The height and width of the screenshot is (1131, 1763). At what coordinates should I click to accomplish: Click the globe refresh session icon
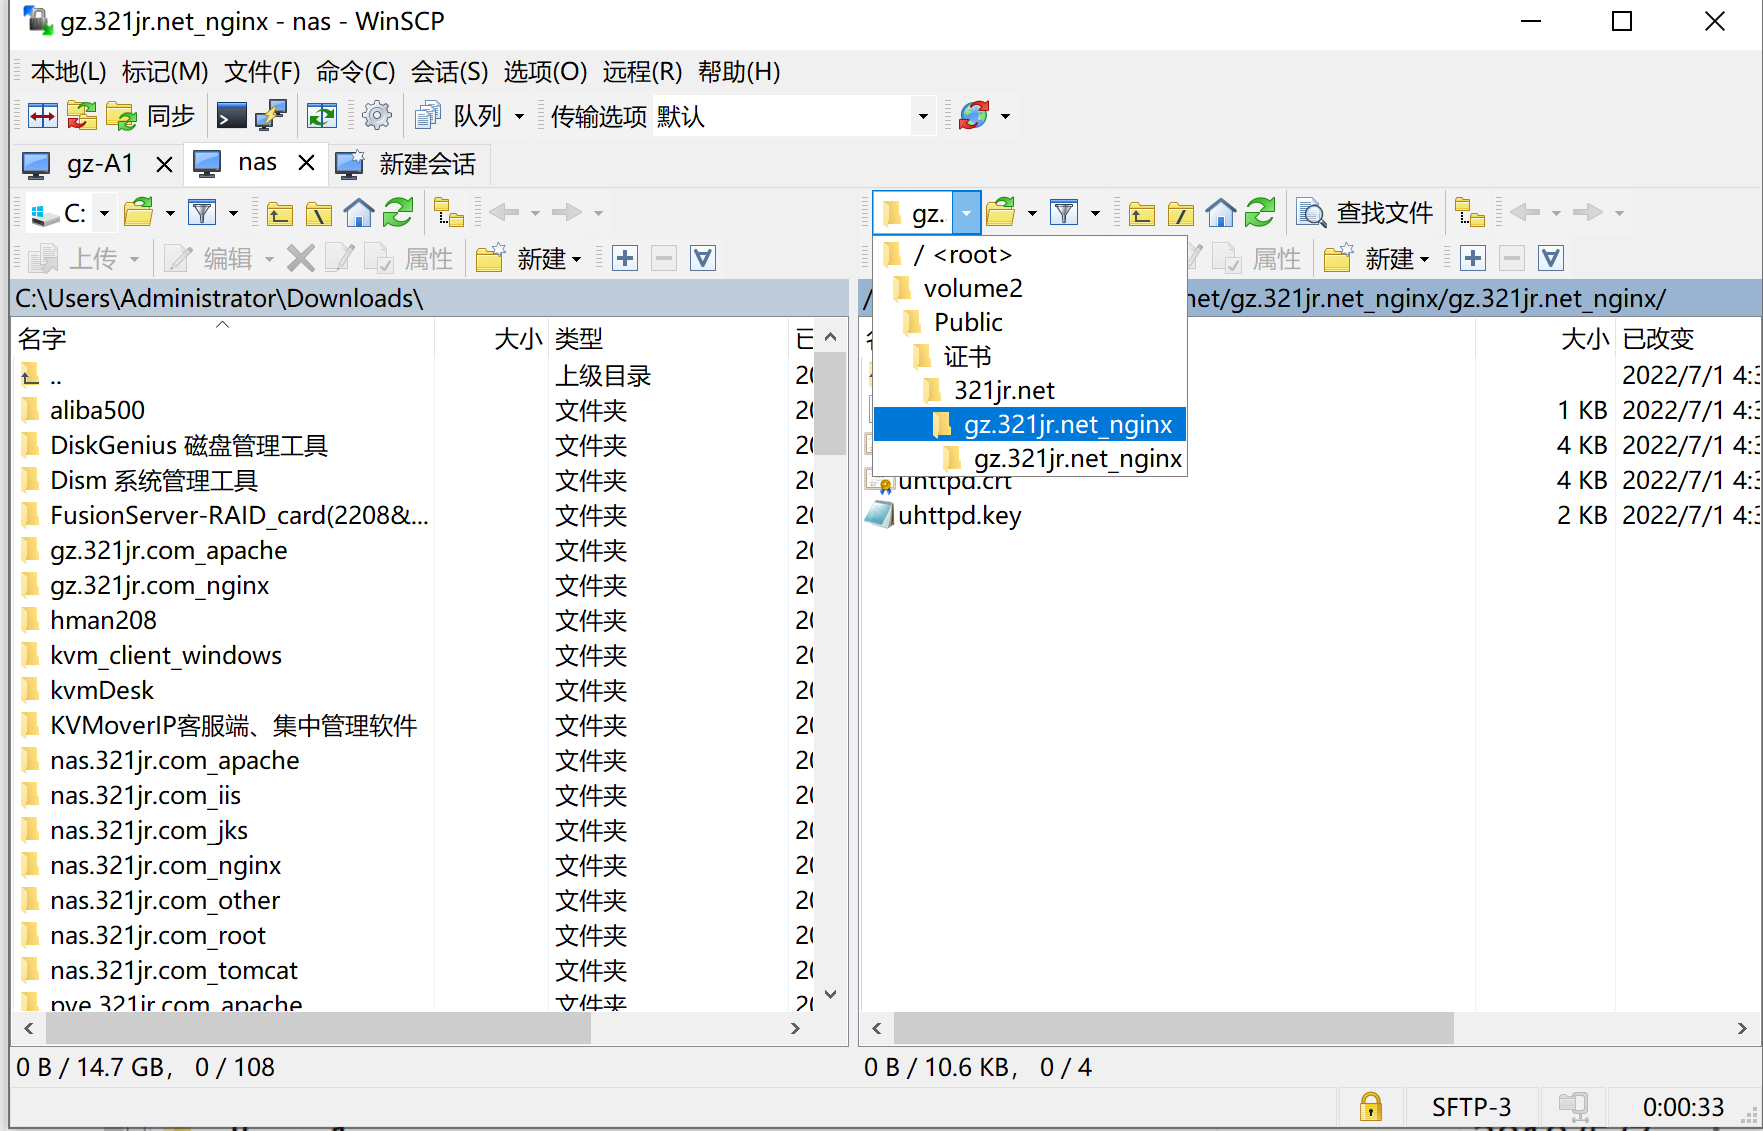[x=974, y=116]
